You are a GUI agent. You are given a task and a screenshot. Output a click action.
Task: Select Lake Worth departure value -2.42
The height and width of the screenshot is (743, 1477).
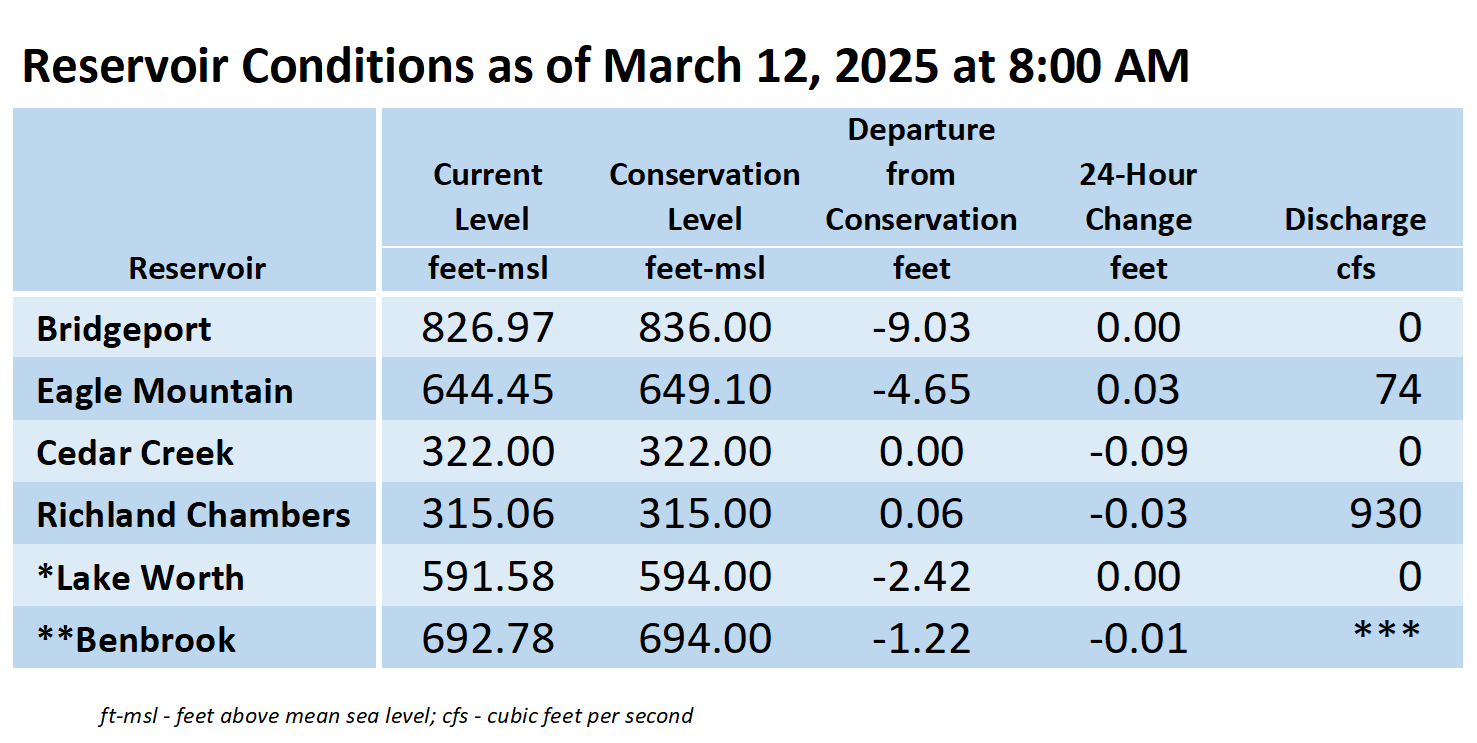(x=921, y=576)
